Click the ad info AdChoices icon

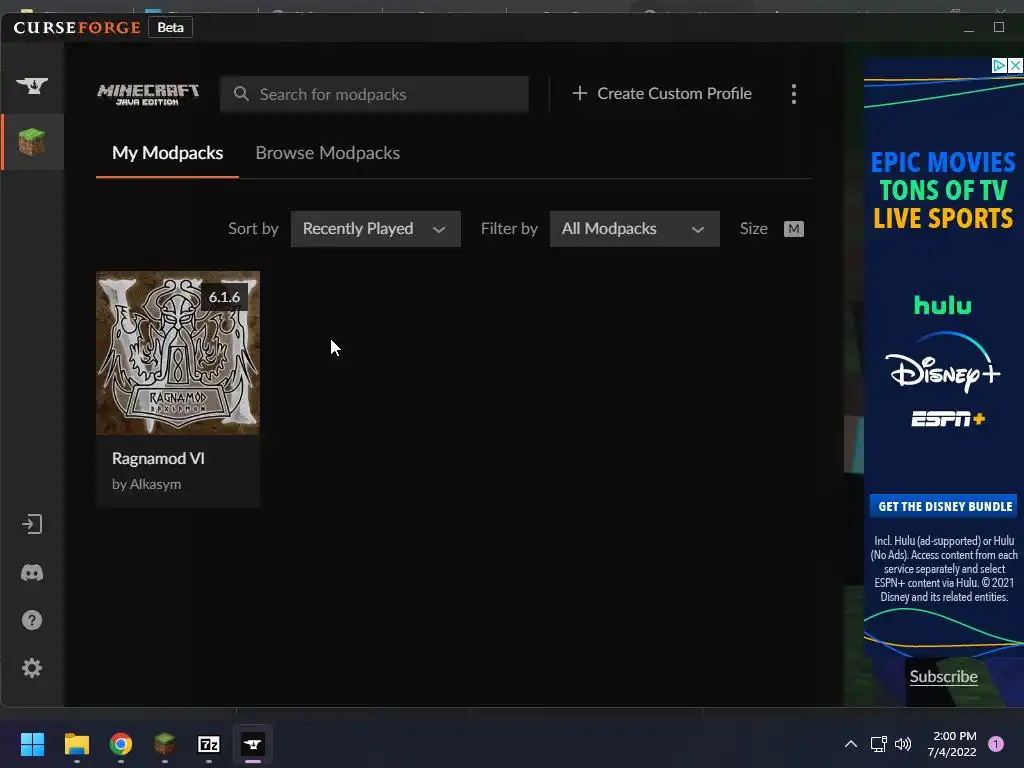point(999,65)
